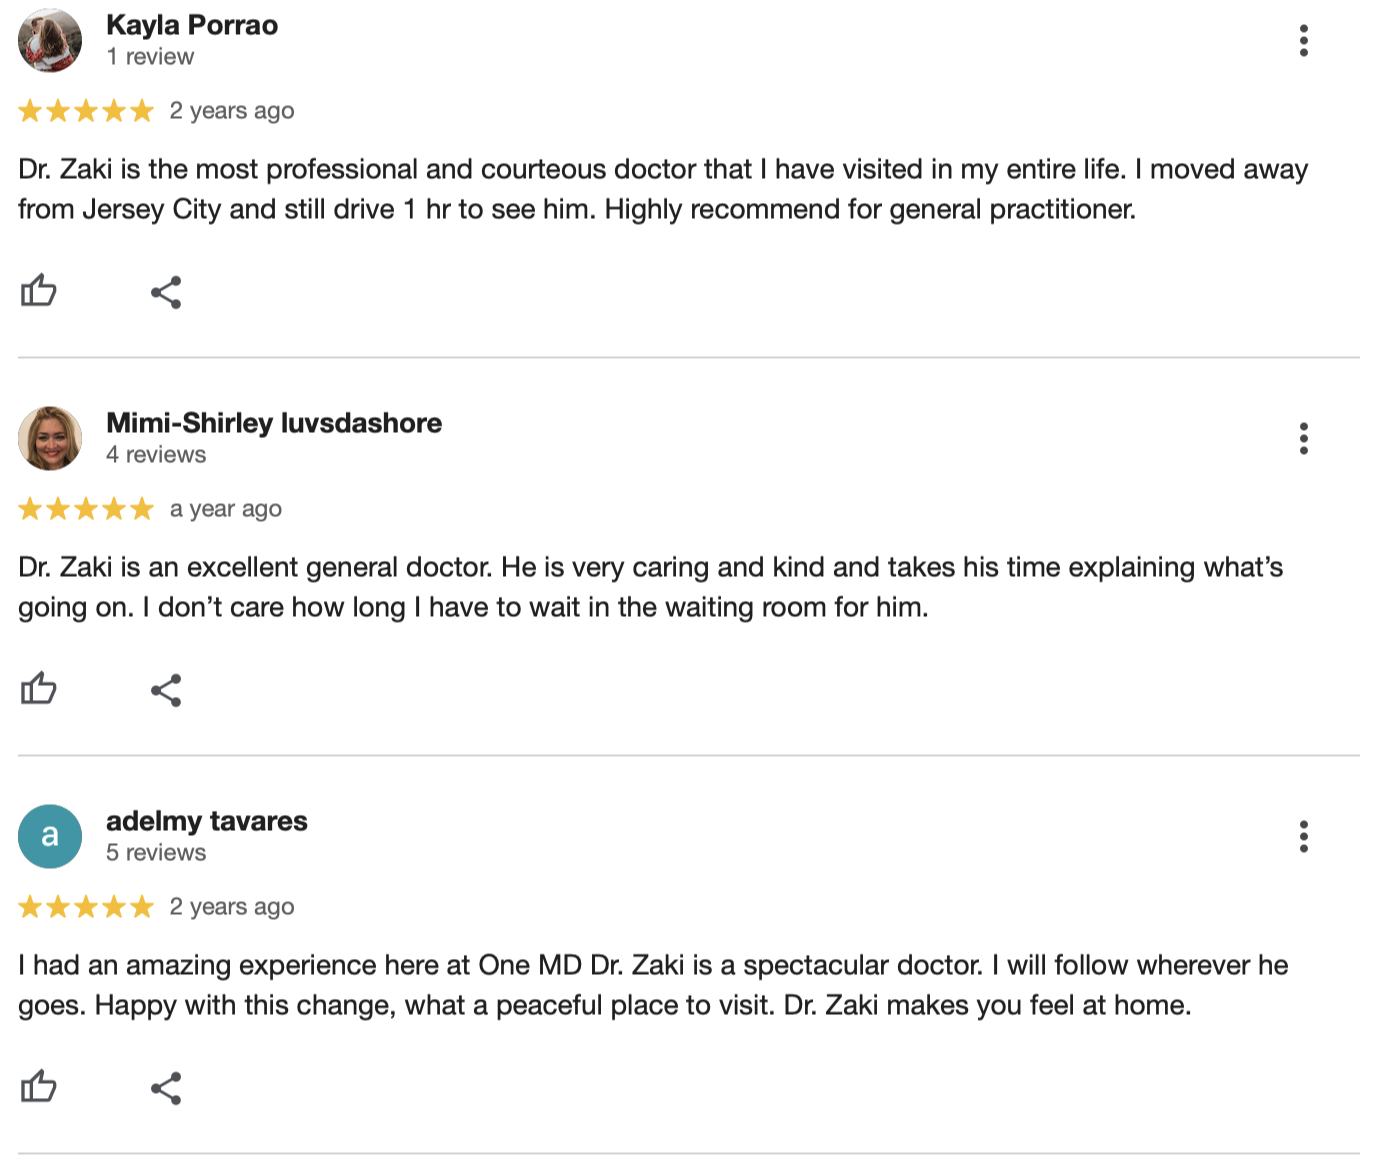Open three-dot menu for Kayla Porrao's review
Image resolution: width=1394 pixels, height=1164 pixels.
pos(1303,41)
